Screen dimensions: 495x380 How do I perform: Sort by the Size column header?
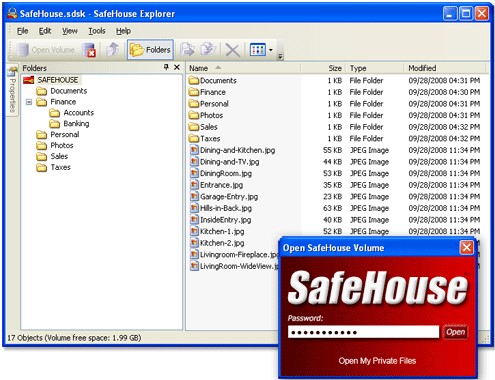[323, 68]
